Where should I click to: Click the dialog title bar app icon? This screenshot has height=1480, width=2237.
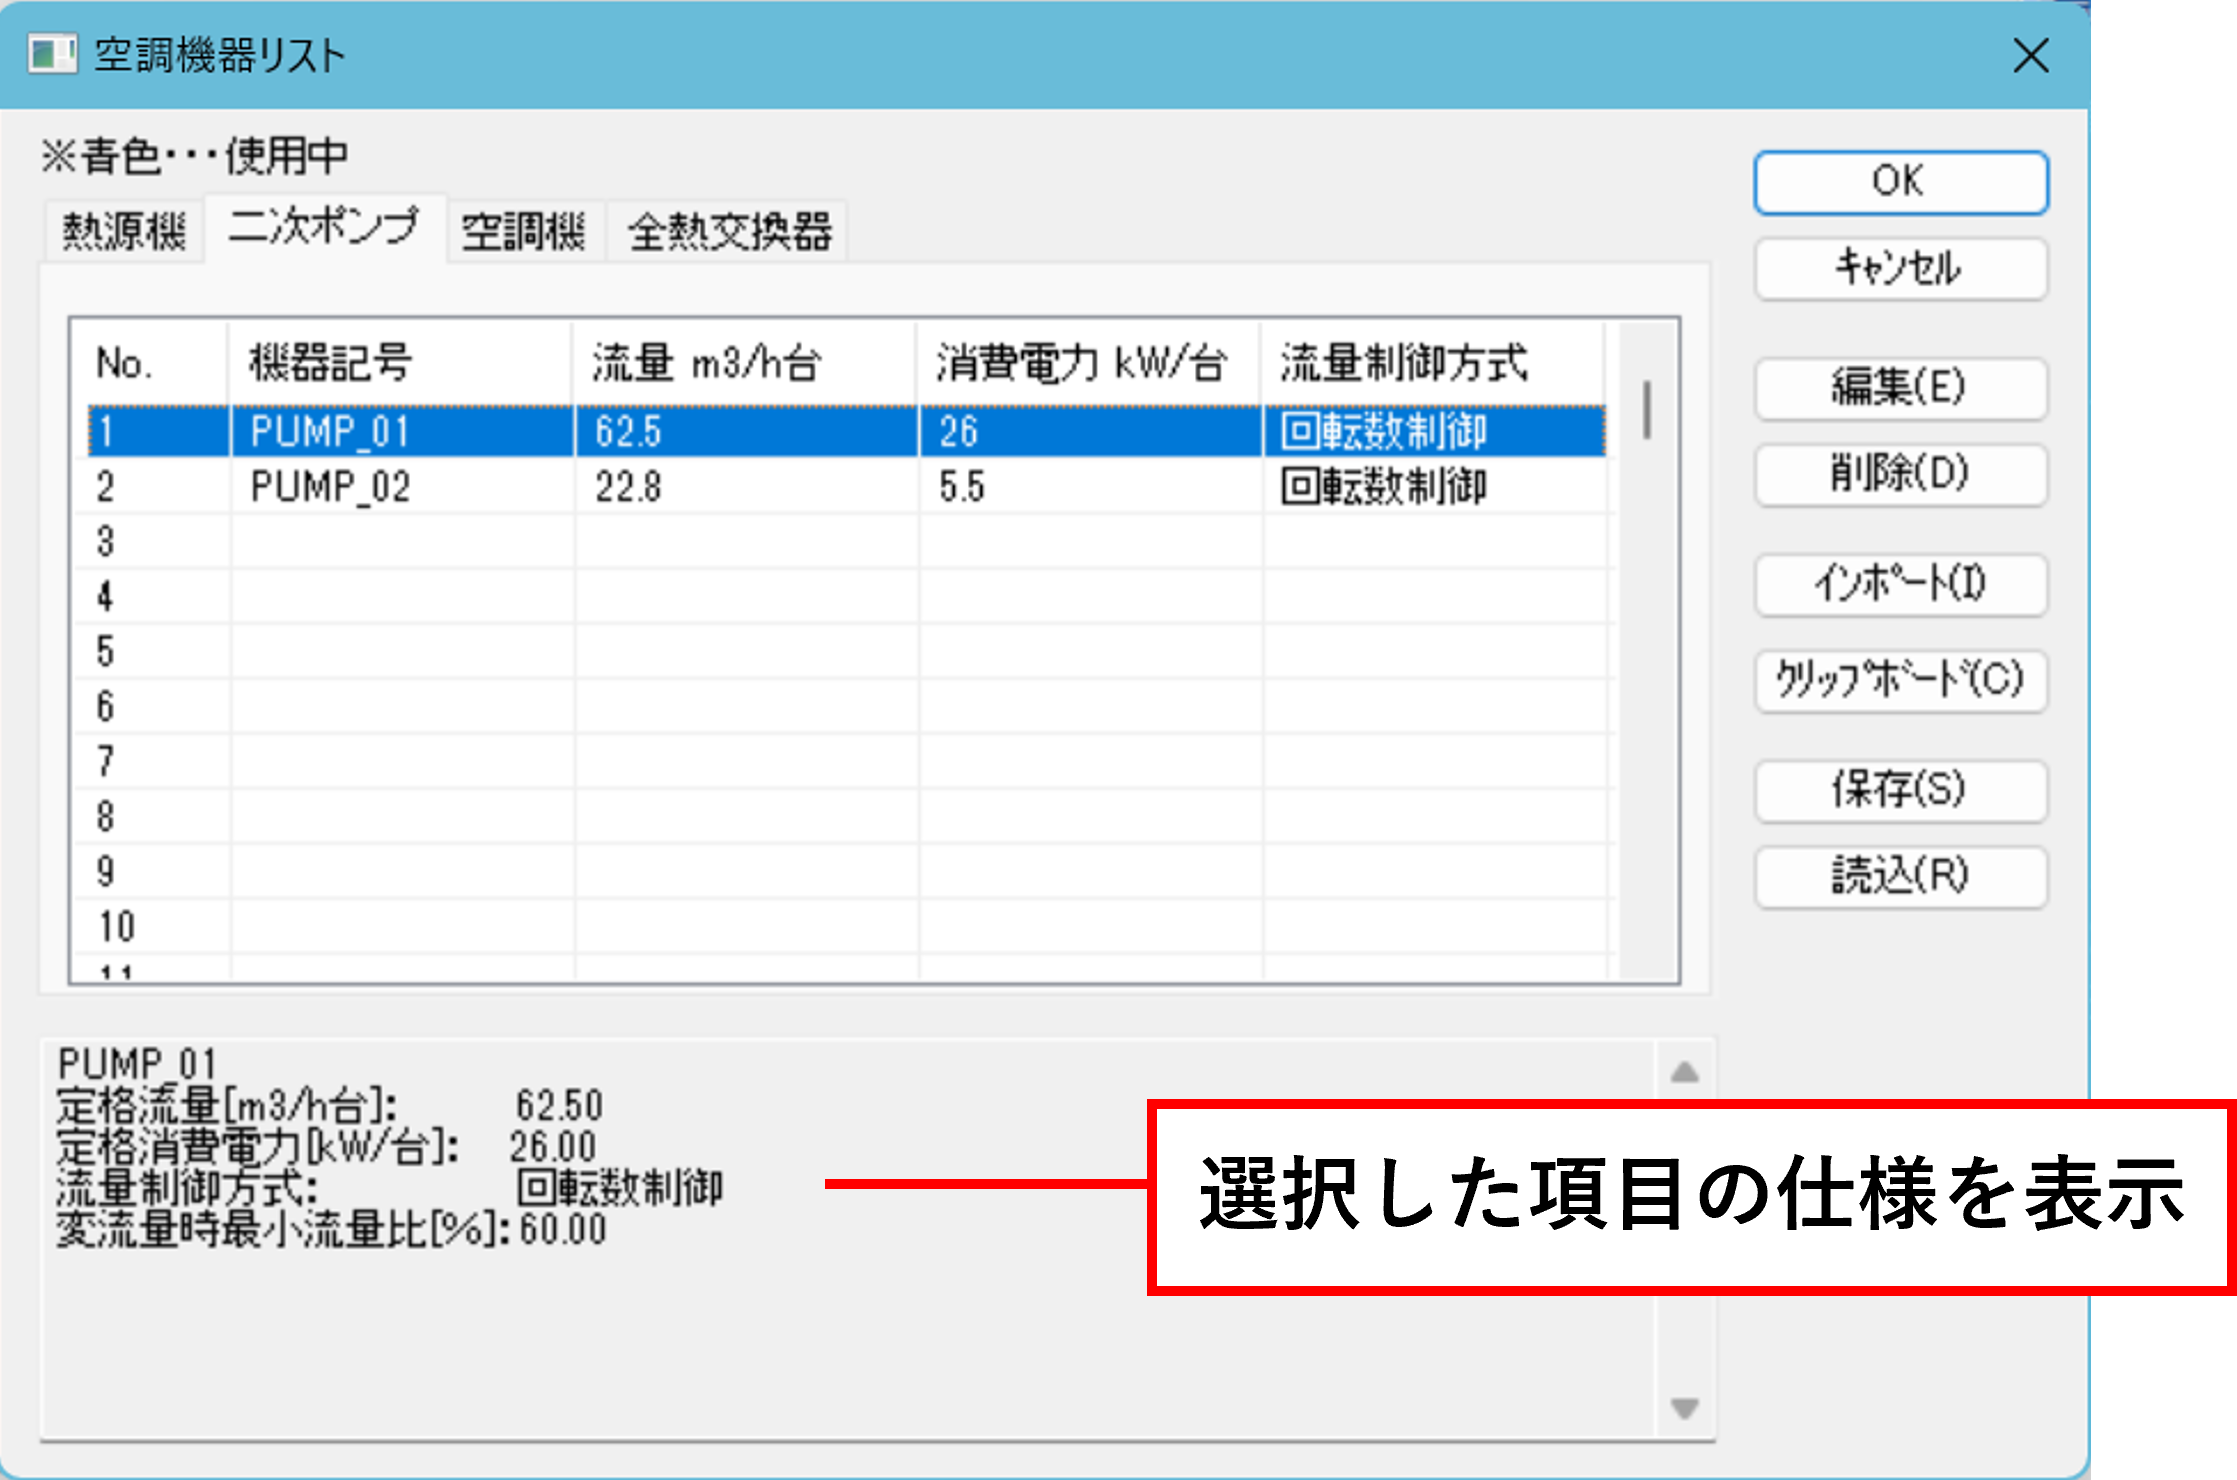click(52, 54)
